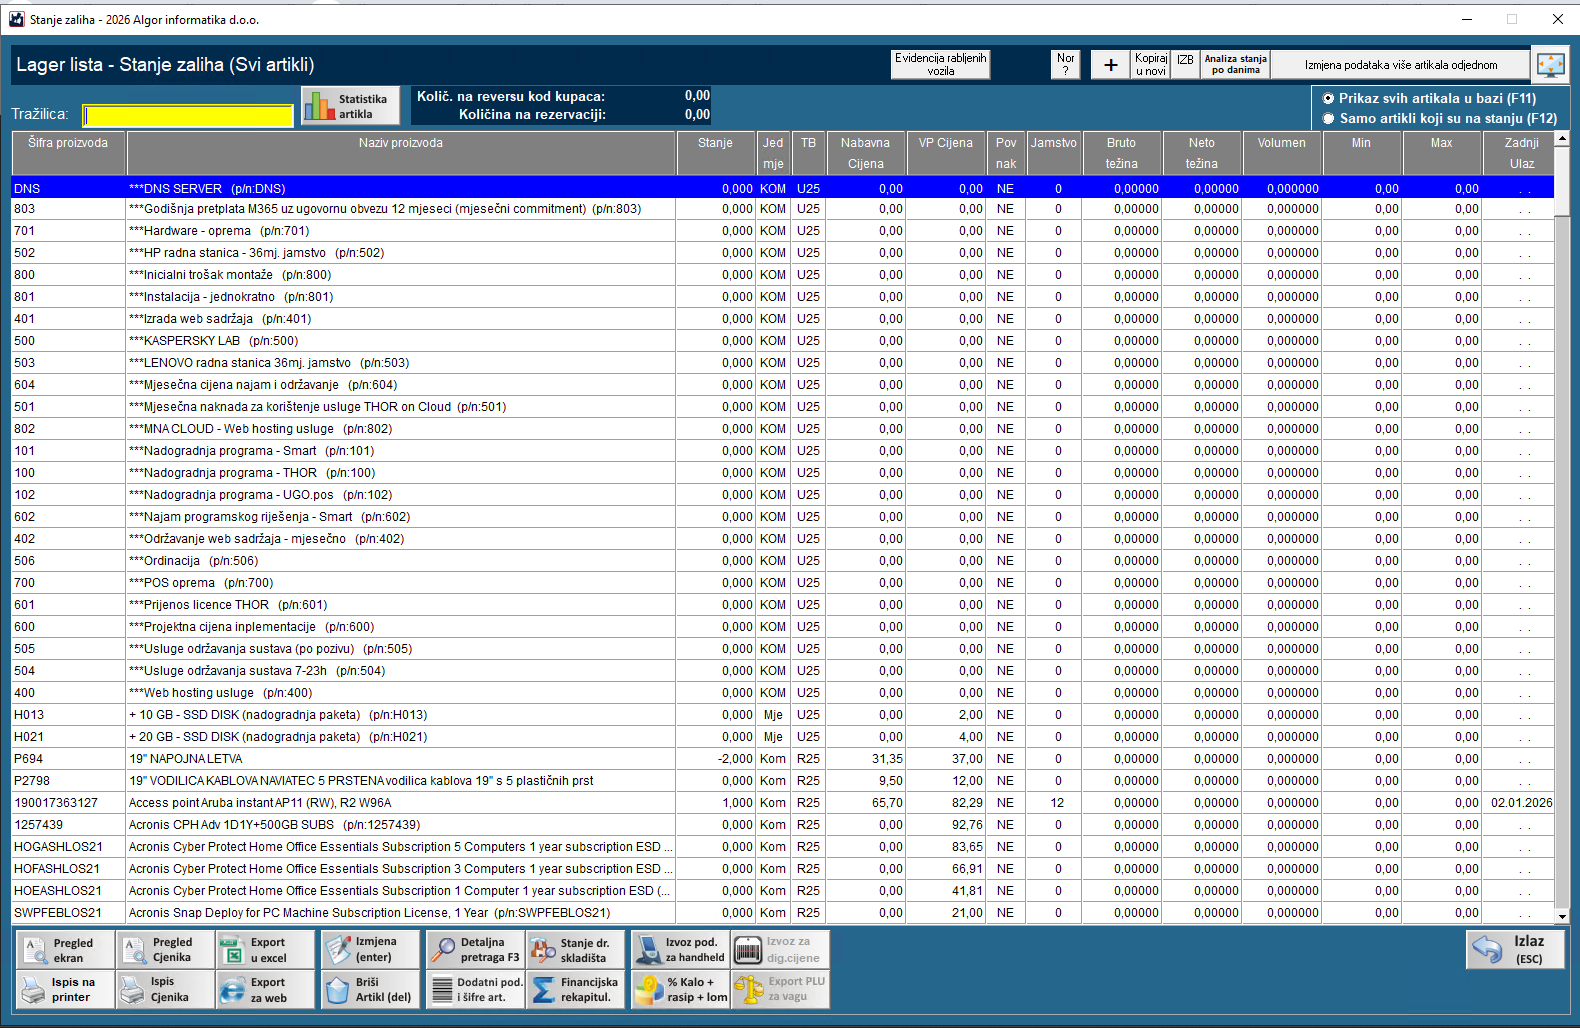
Task: Click % Kalo + rasip + lom
Action: click(x=681, y=990)
